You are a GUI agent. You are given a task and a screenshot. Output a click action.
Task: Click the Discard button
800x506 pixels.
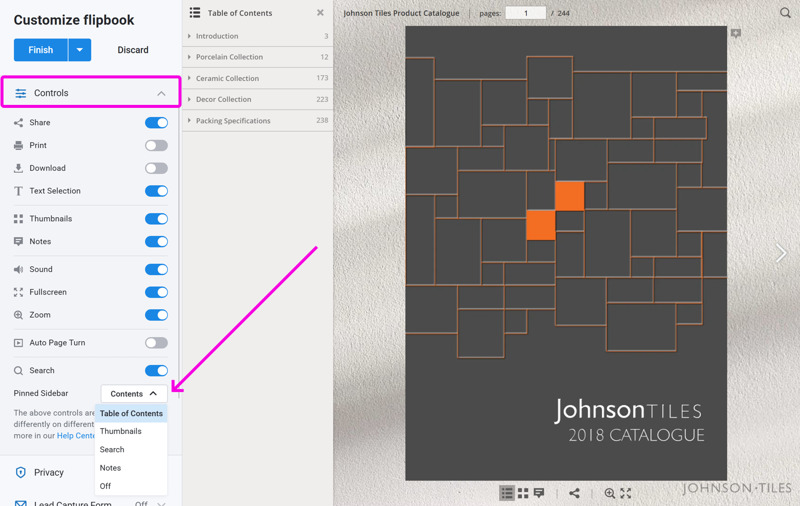pyautogui.click(x=133, y=50)
